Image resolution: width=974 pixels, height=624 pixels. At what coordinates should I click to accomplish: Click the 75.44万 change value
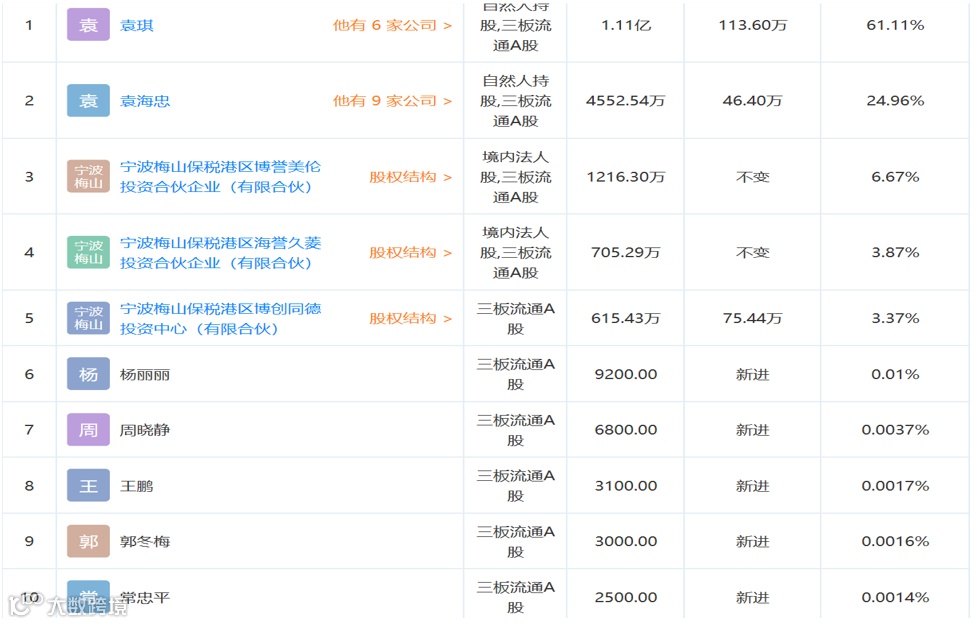tap(752, 319)
